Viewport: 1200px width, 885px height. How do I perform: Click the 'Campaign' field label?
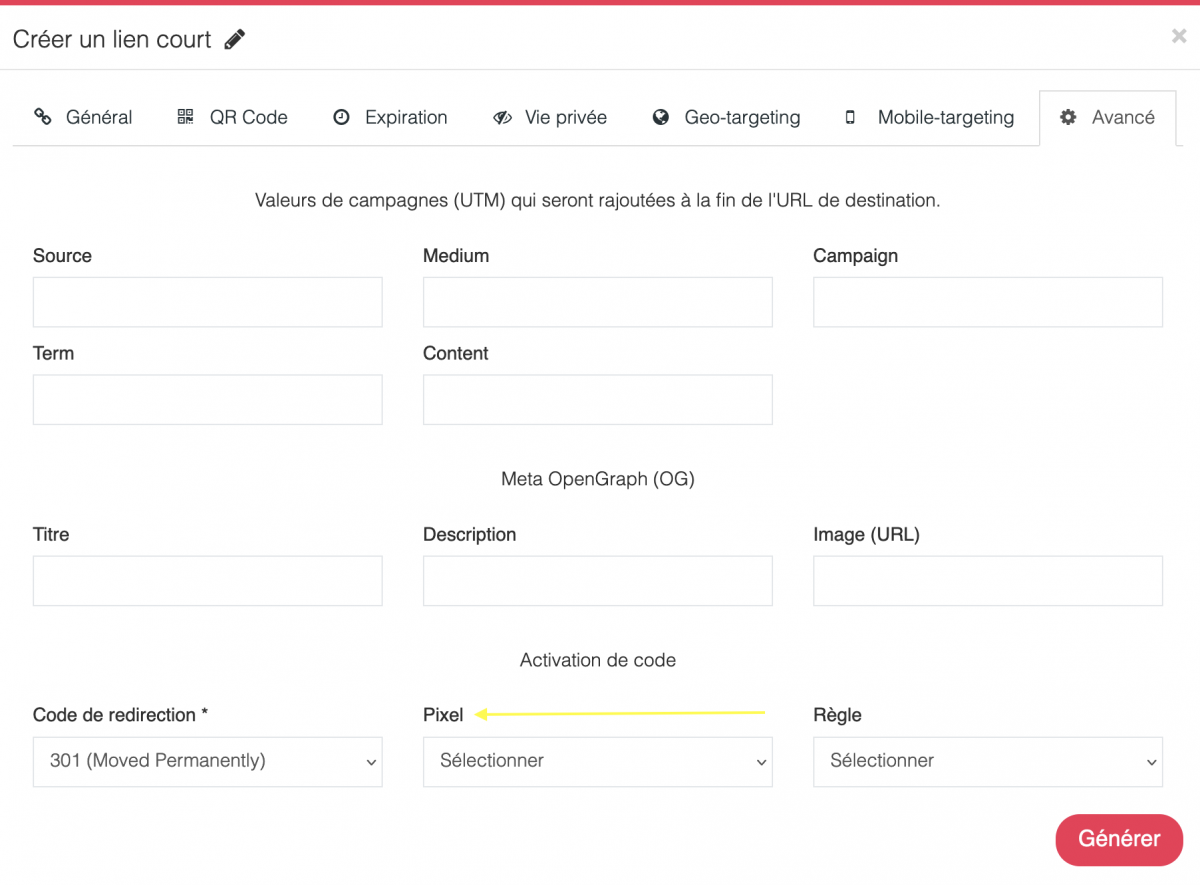(855, 256)
